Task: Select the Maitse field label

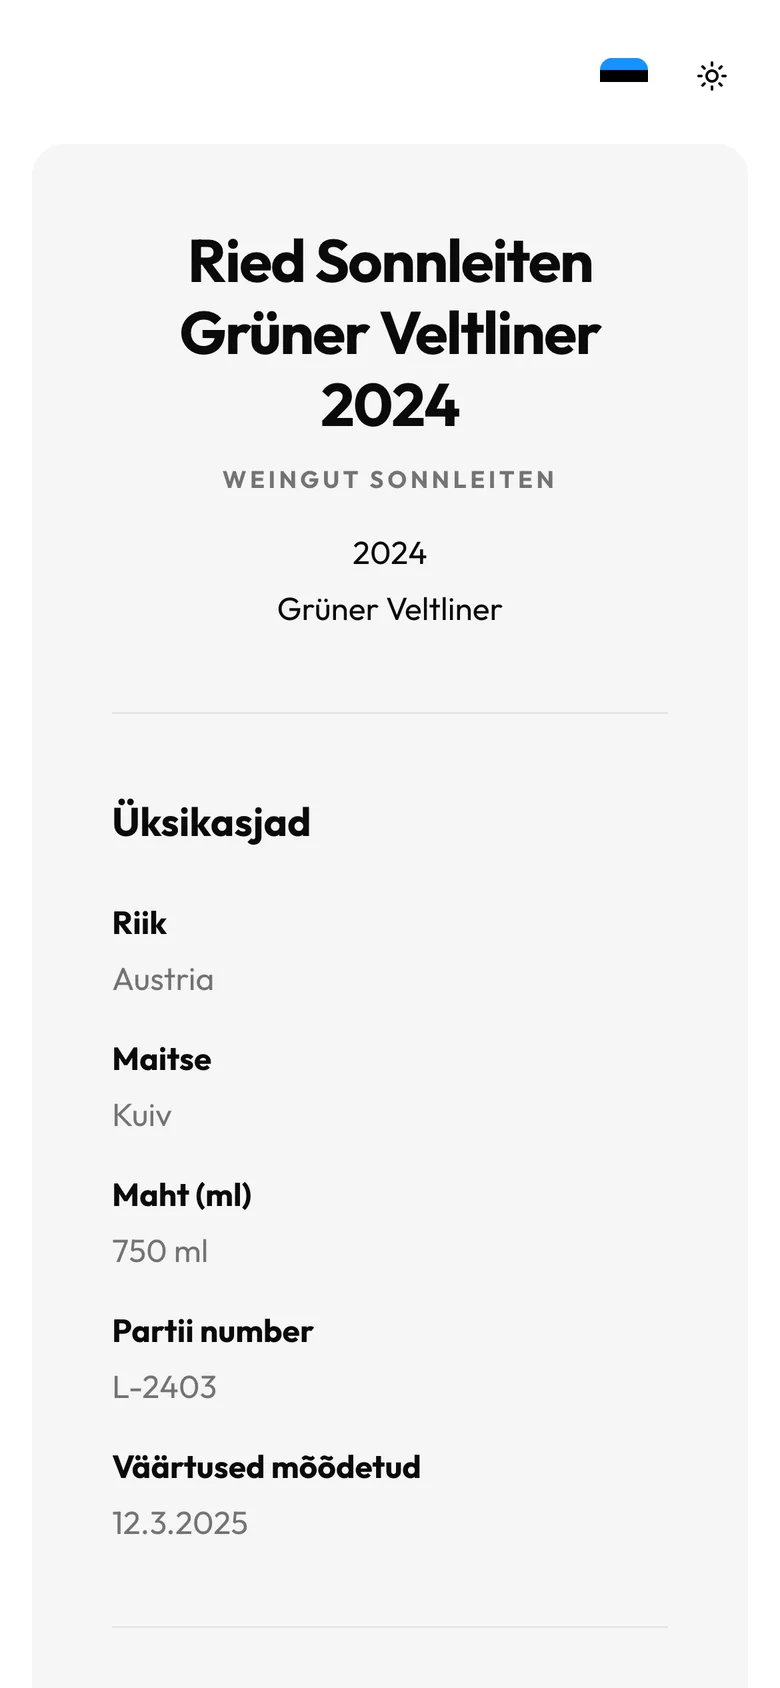Action: click(162, 1059)
